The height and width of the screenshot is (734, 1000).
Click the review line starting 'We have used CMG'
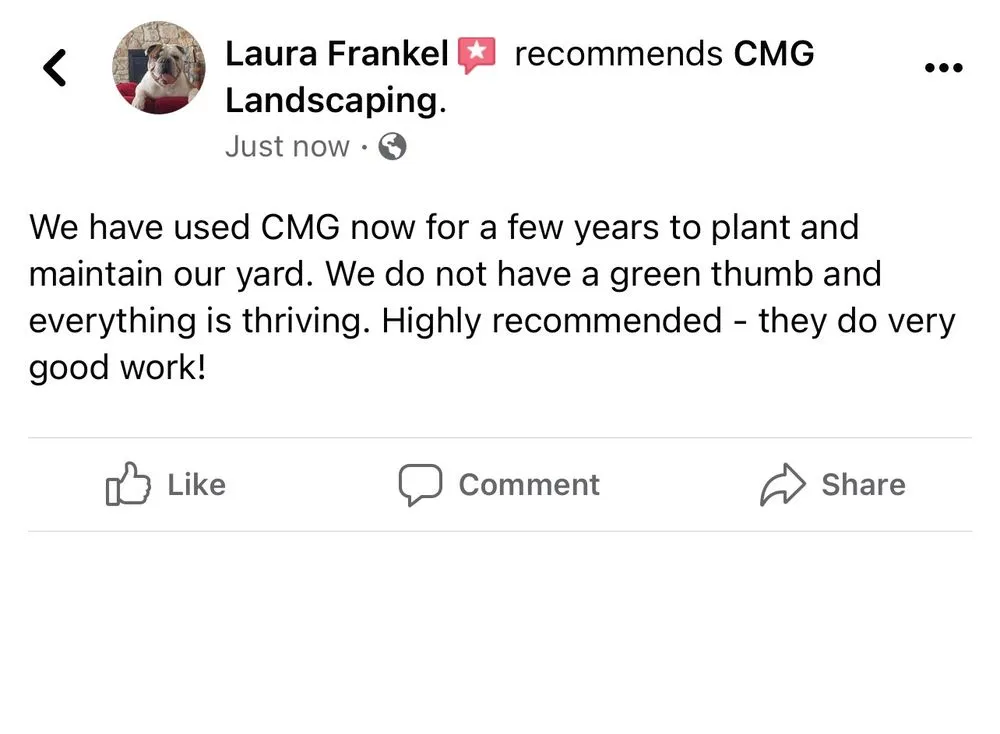pos(443,227)
